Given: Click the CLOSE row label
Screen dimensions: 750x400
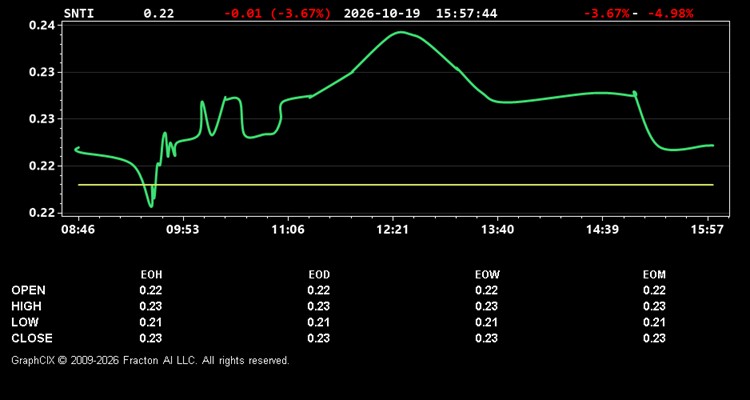Looking at the screenshot, I should tap(32, 338).
